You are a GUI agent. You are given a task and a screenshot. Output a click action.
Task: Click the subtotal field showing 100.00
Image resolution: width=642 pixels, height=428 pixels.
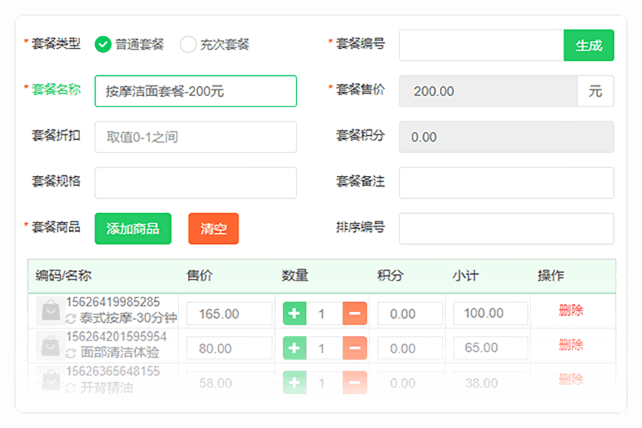pyautogui.click(x=491, y=313)
